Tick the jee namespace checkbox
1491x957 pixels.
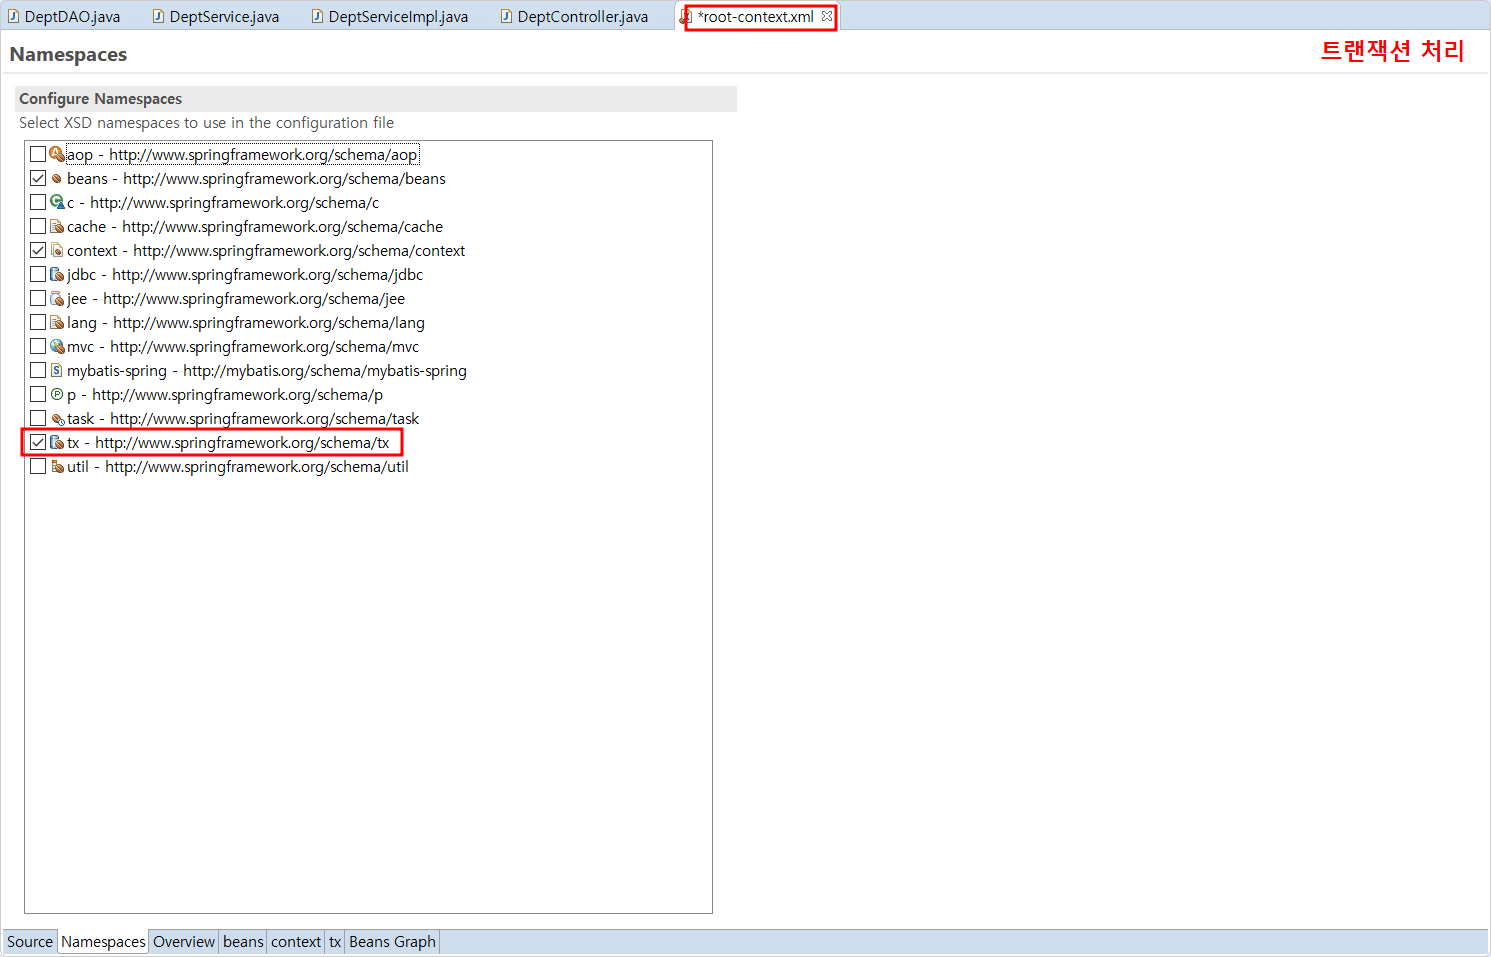coord(38,298)
